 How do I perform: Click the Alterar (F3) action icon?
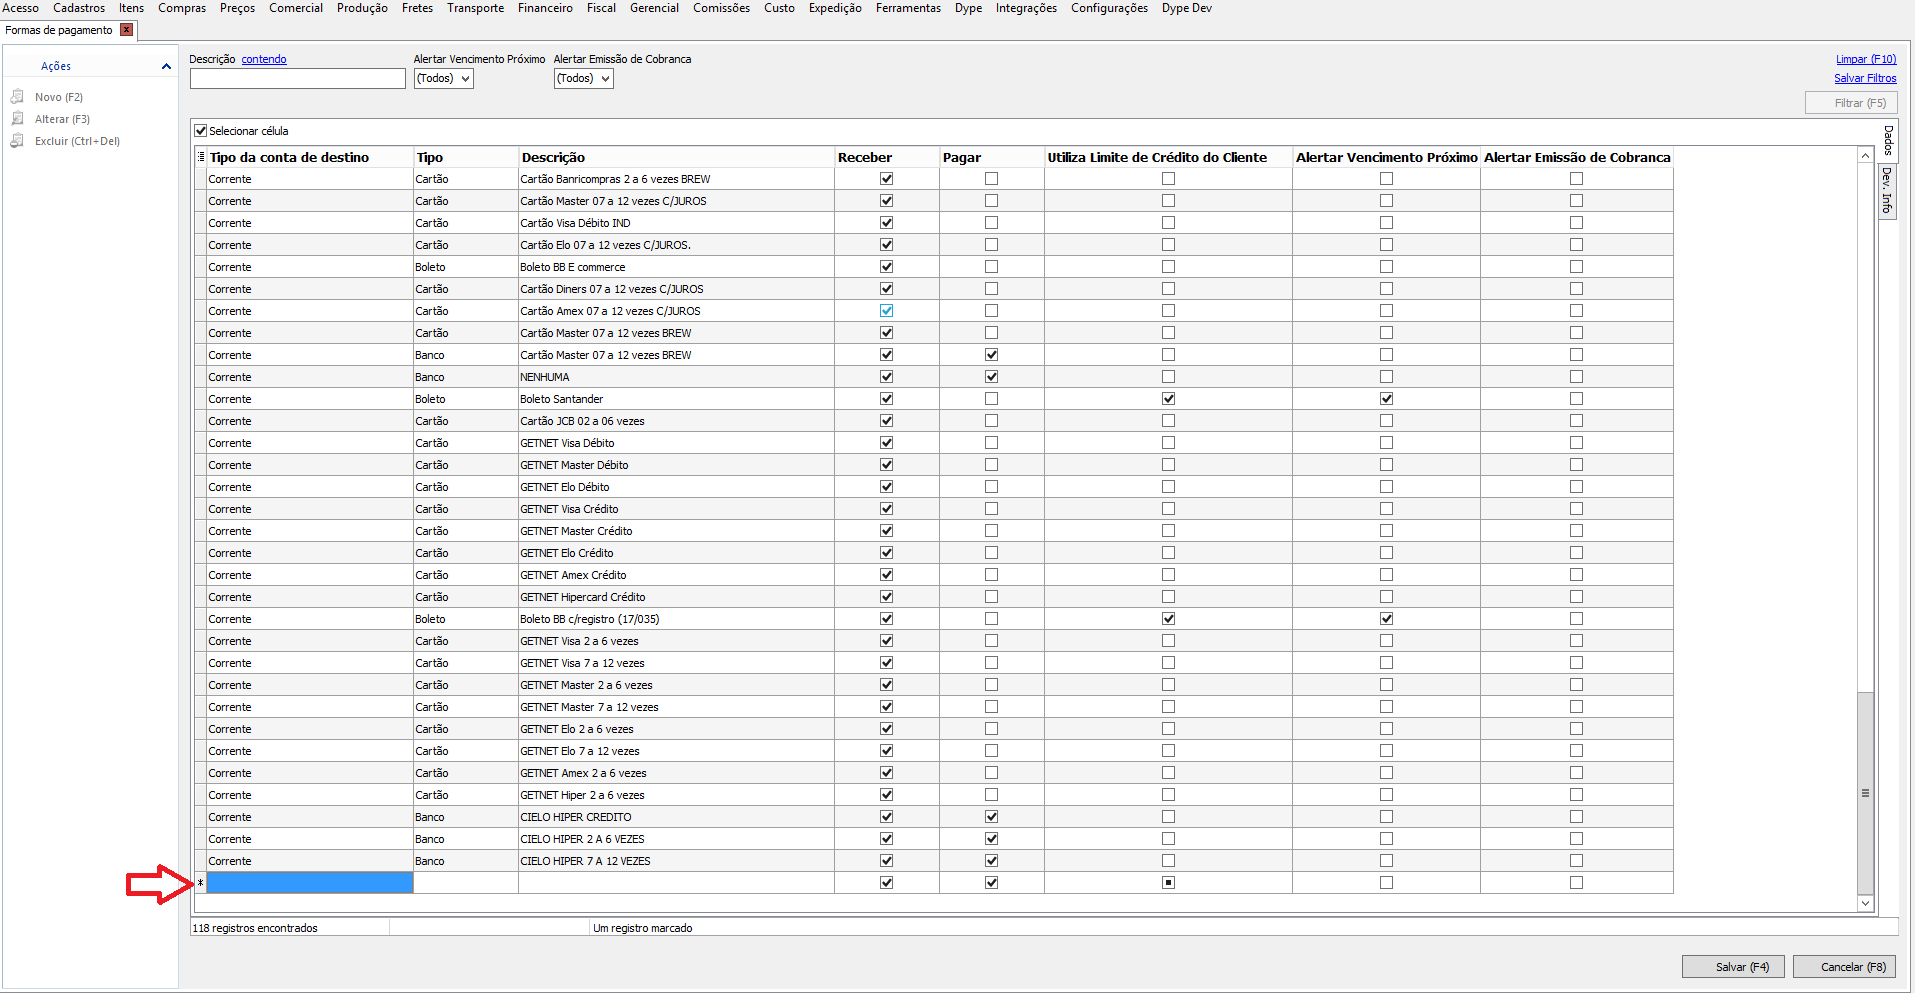pyautogui.click(x=17, y=119)
